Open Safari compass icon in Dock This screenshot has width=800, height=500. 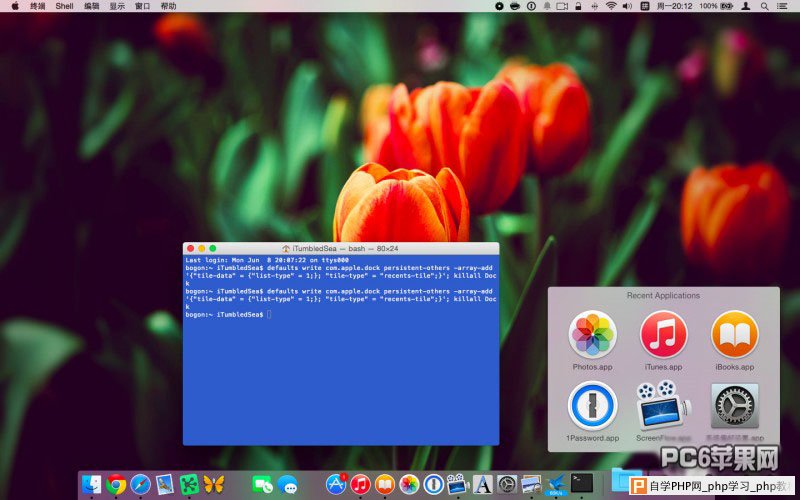141,484
